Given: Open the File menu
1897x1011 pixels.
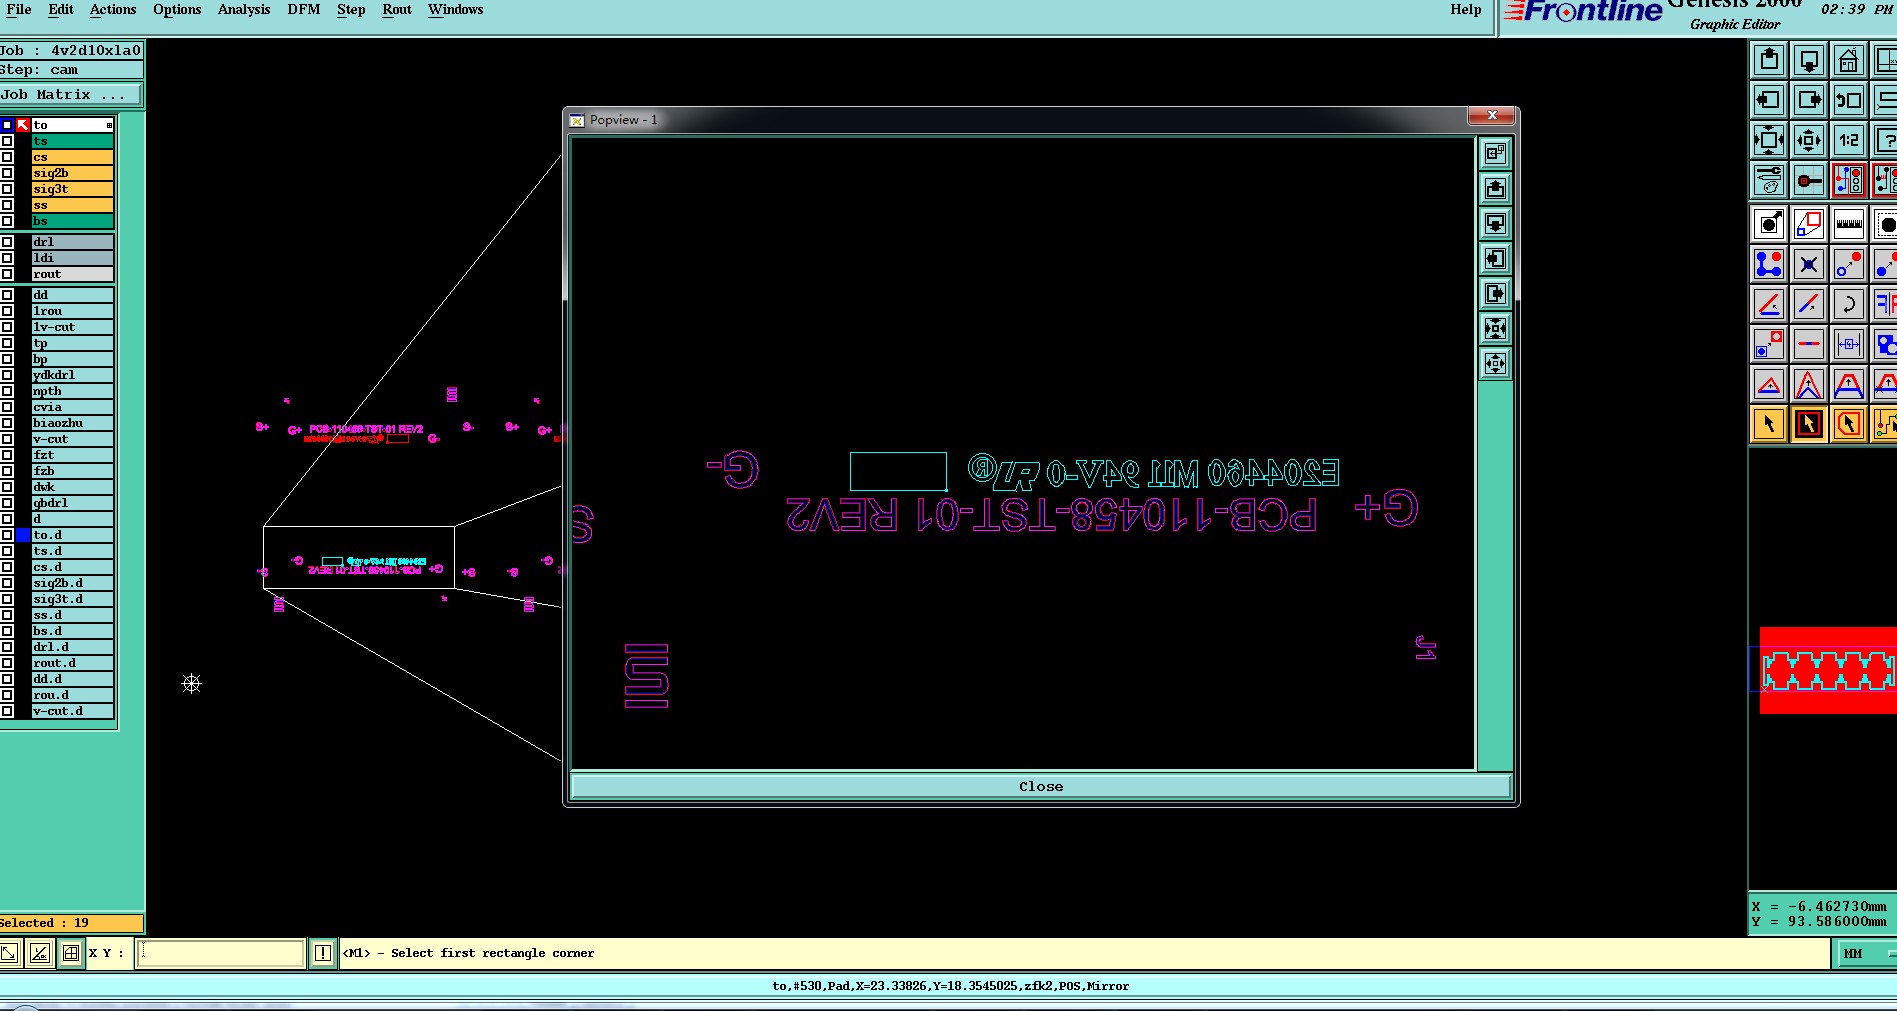Looking at the screenshot, I should point(19,10).
